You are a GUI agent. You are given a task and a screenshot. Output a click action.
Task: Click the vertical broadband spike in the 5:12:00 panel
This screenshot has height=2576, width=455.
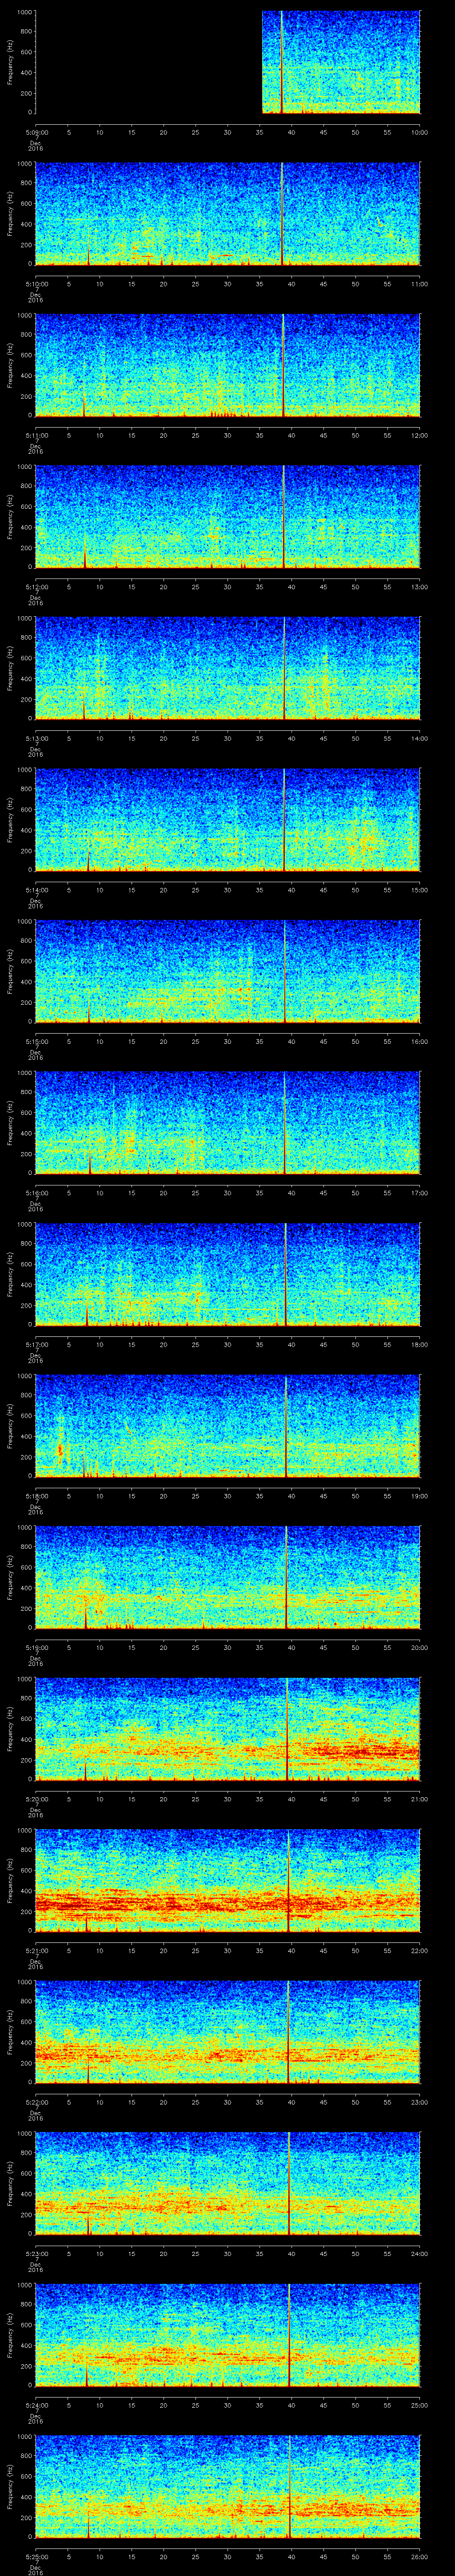pos(284,517)
